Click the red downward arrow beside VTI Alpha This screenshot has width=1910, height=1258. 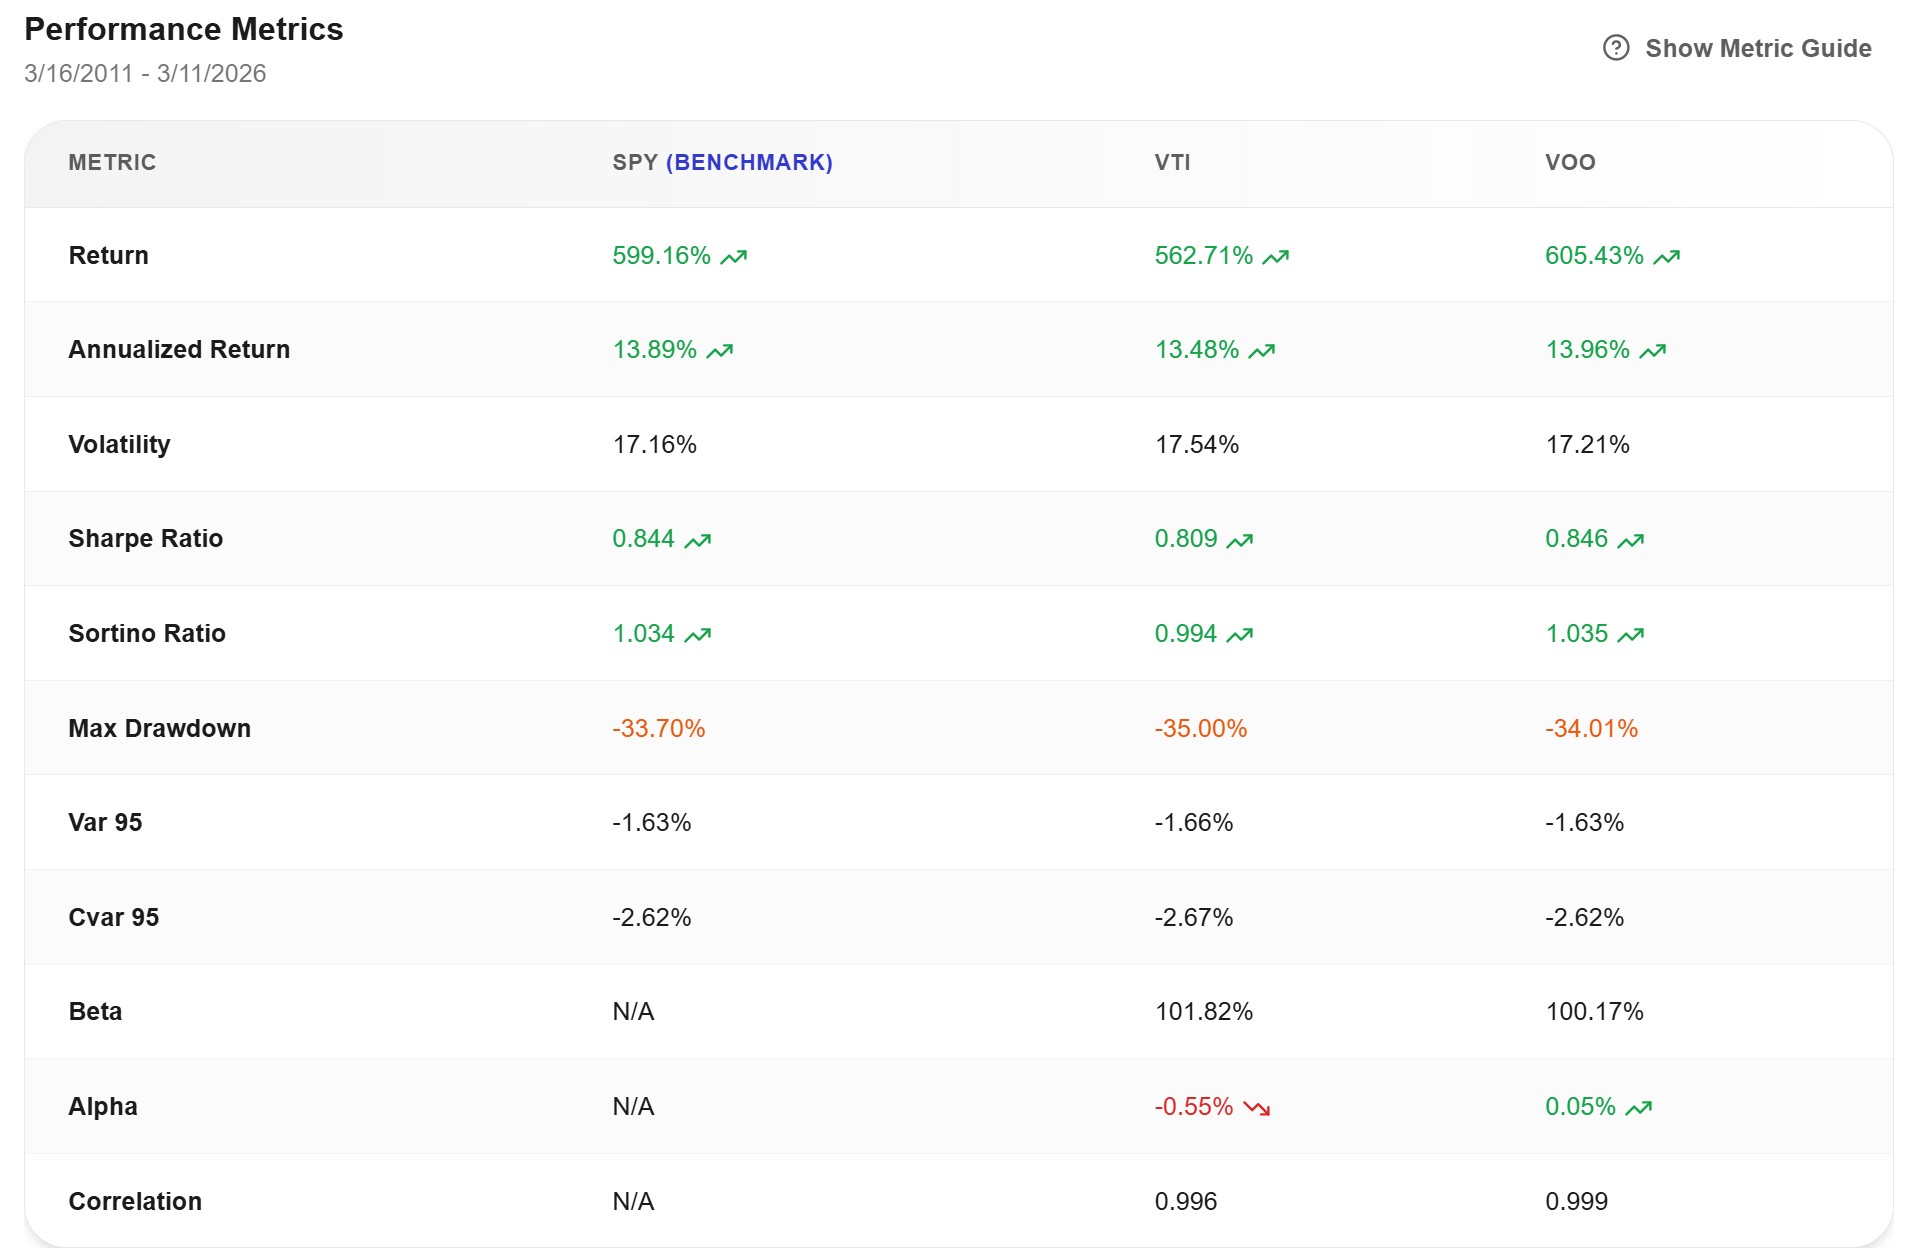[1258, 1108]
